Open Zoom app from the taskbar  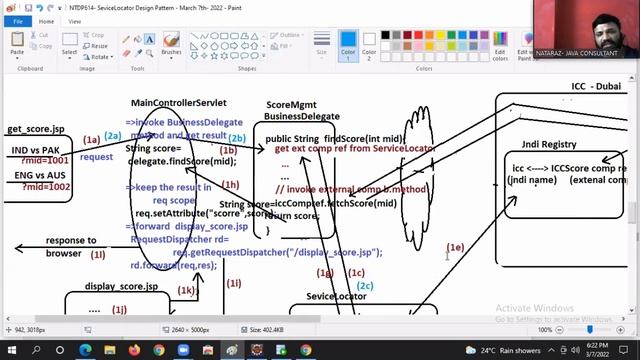click(183, 350)
